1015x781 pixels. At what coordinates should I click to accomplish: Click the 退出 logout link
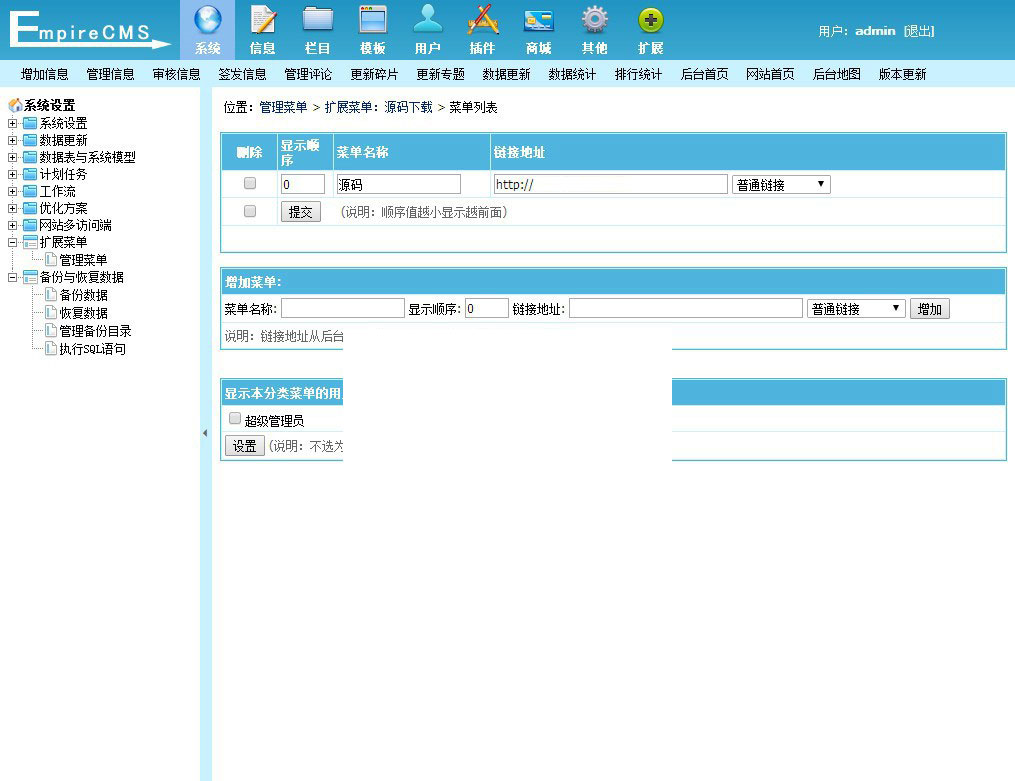[x=918, y=31]
